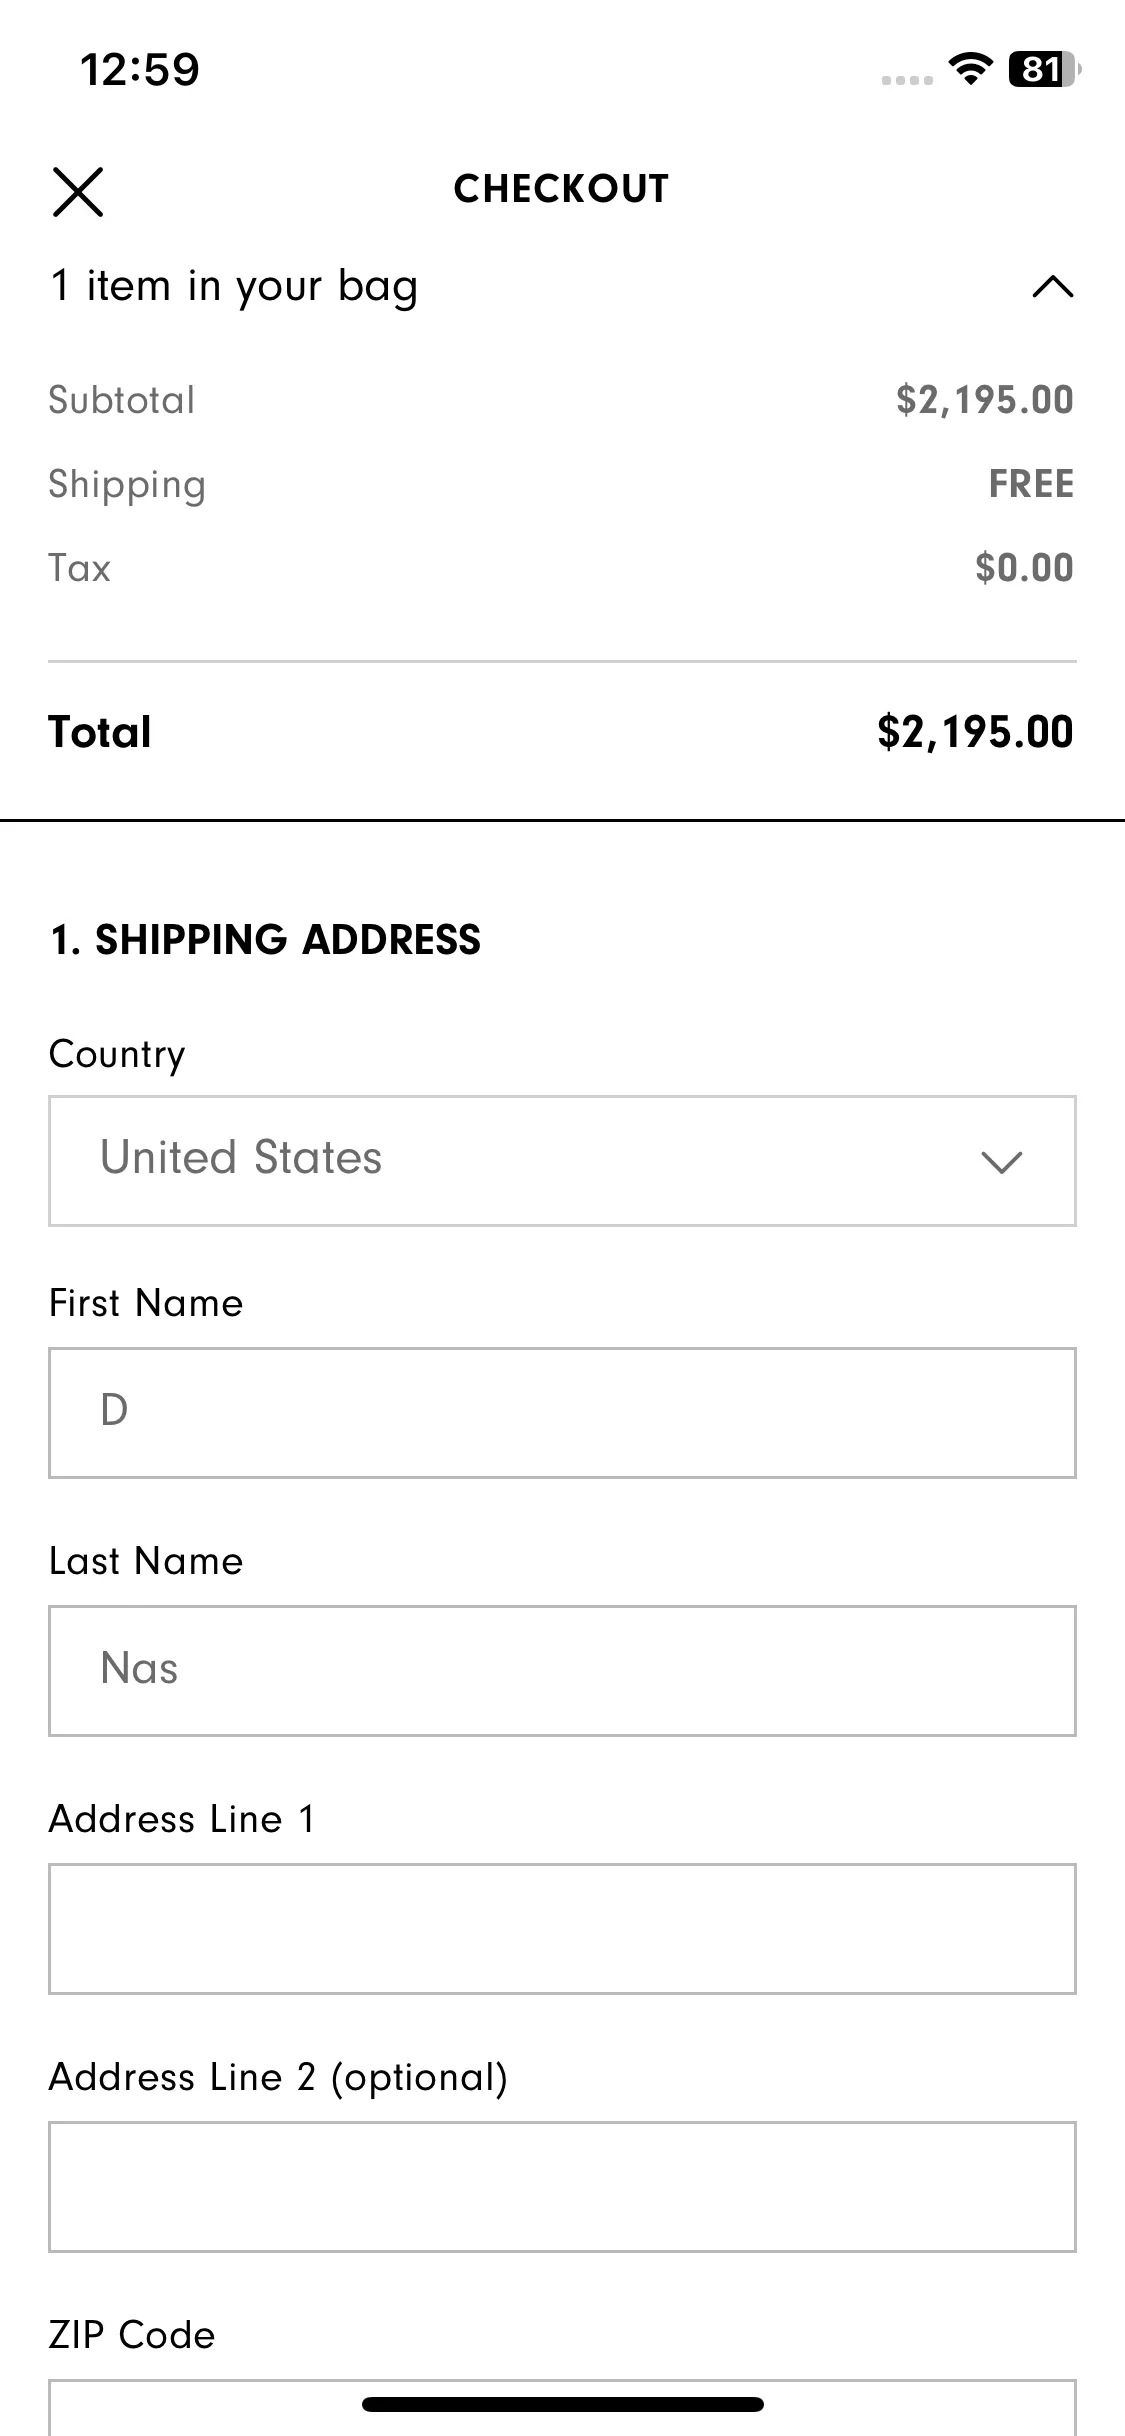Focus the Last Name field containing Nas
1125x2436 pixels.
562,1671
